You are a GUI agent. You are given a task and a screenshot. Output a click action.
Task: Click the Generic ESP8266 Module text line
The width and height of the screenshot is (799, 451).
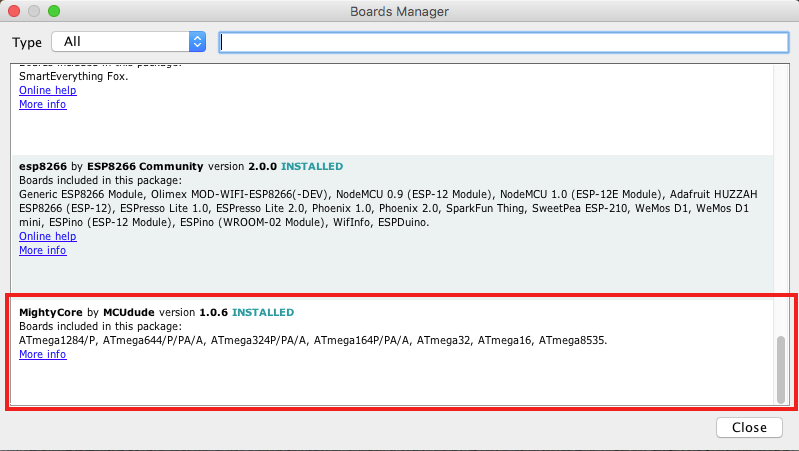pos(388,195)
